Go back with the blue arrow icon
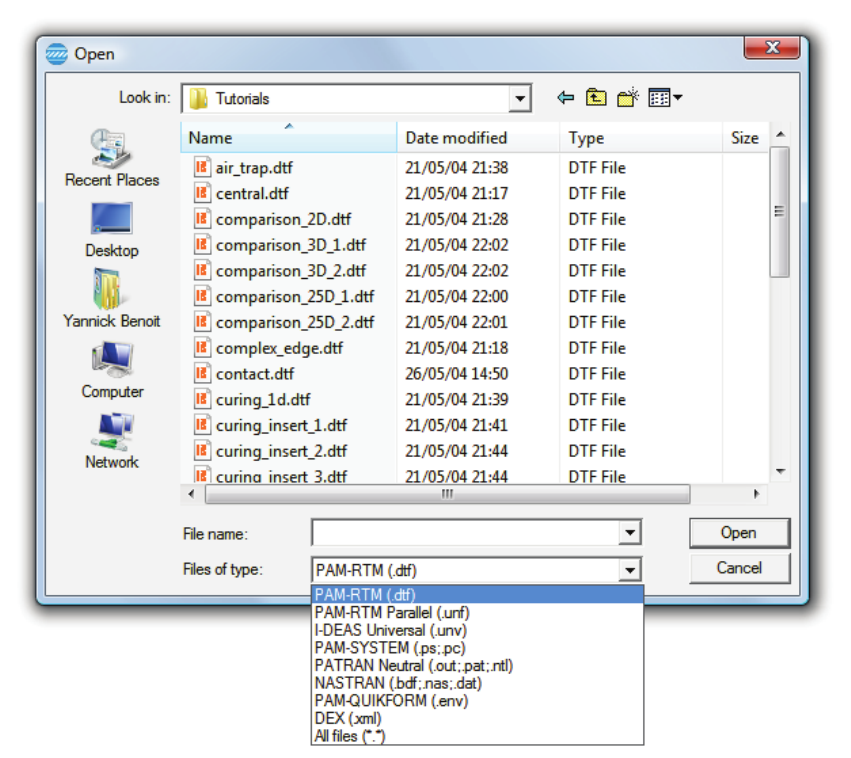Screen dimensions: 851x758 [x=566, y=98]
